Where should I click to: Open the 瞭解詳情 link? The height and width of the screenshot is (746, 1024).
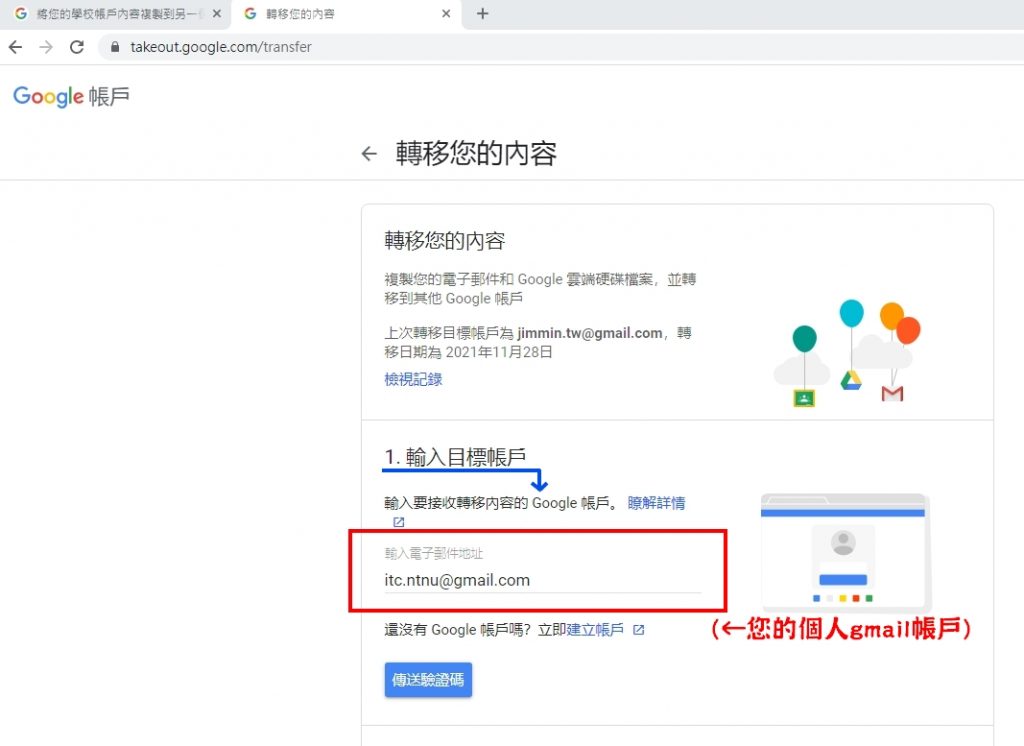(656, 503)
